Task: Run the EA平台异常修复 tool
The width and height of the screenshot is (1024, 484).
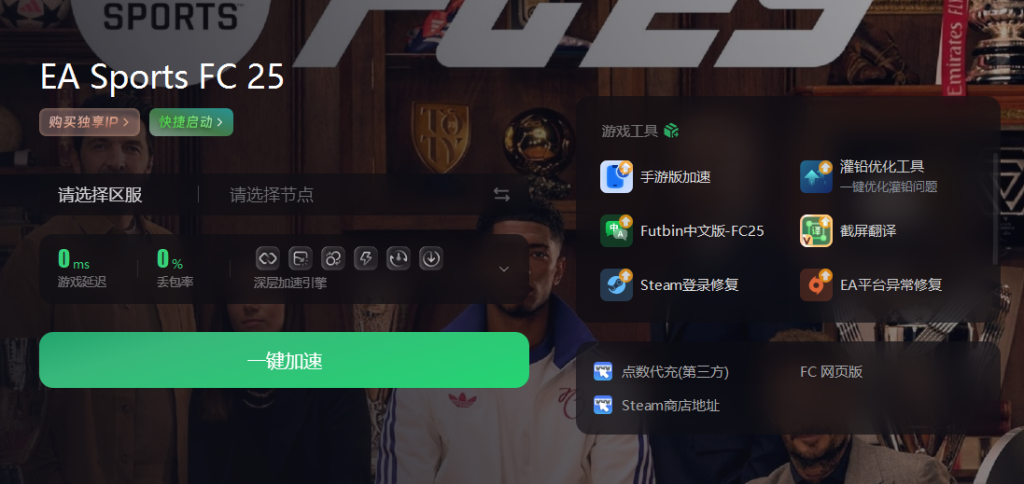Action: click(x=871, y=285)
